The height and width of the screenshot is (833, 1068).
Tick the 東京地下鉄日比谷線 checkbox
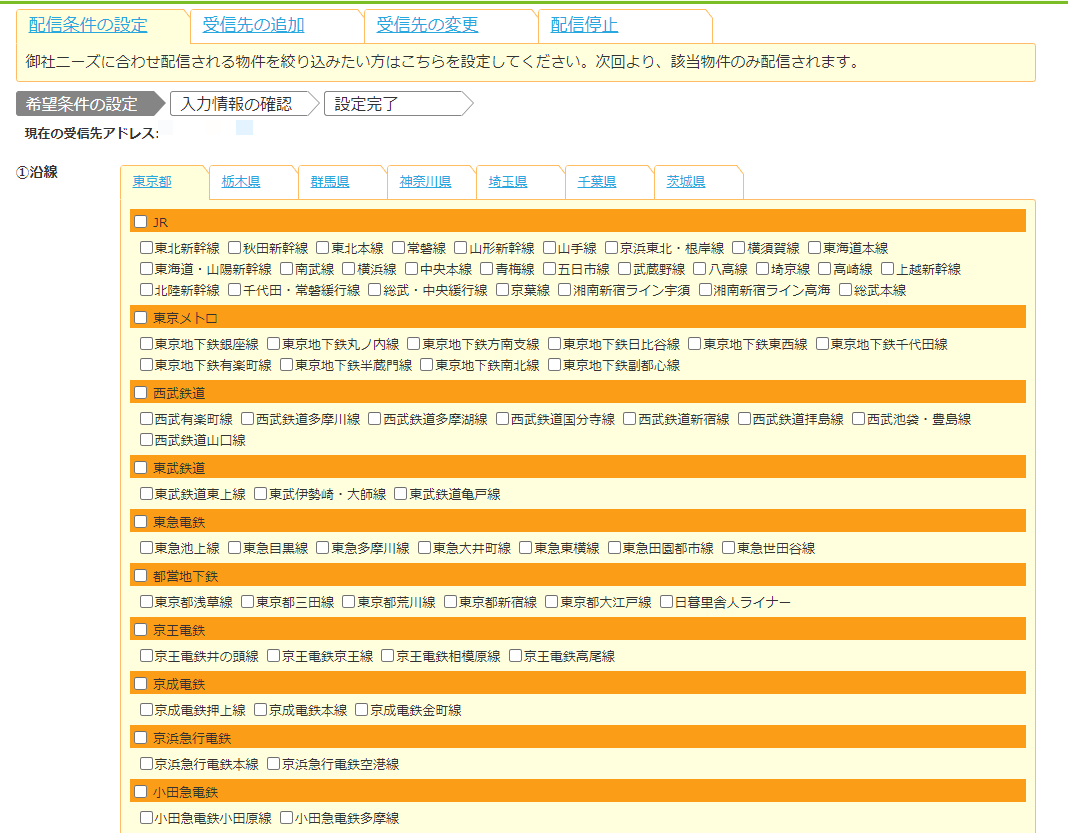coord(554,343)
